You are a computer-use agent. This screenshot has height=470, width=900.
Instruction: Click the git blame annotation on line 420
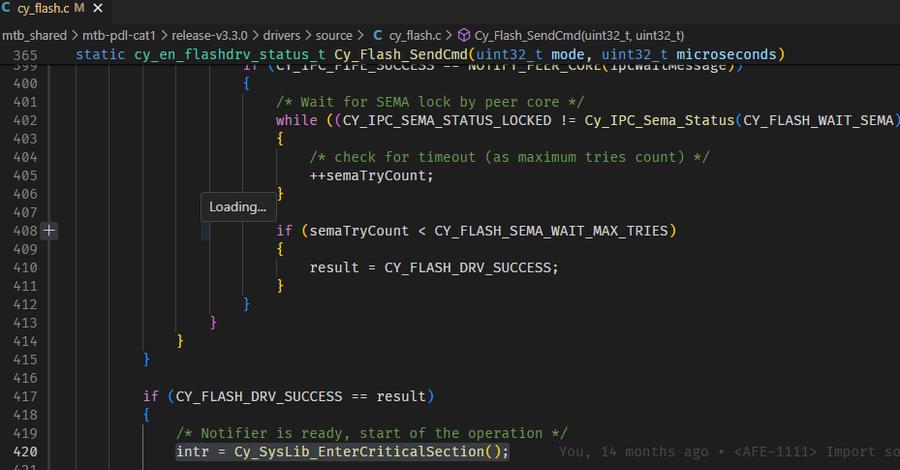(x=728, y=452)
